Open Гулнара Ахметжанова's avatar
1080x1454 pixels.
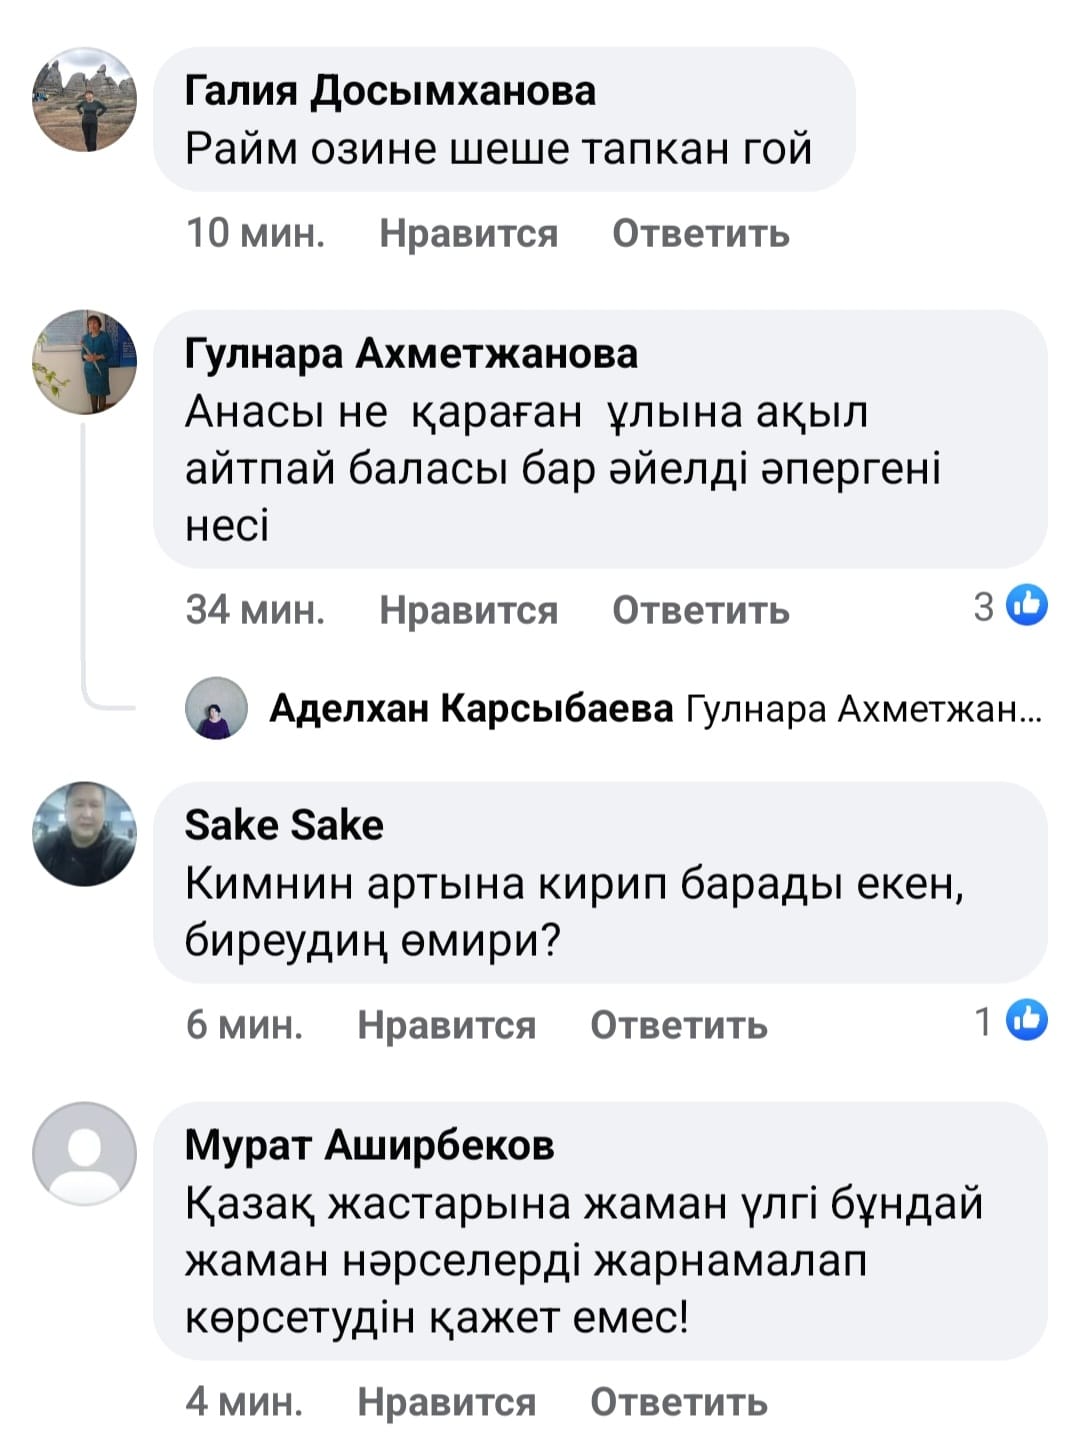coord(84,362)
